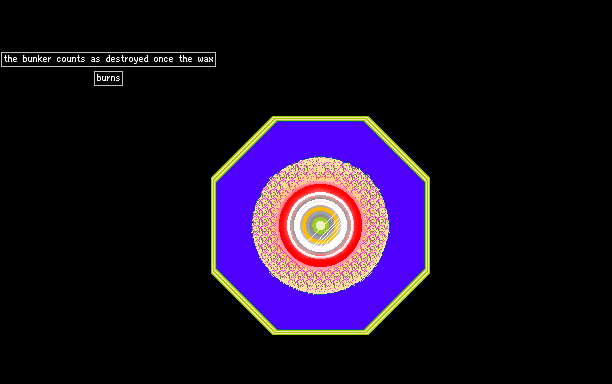Select the upper-left diagonal edge of the octagon border
This screenshot has width=612, height=384.
point(244,148)
